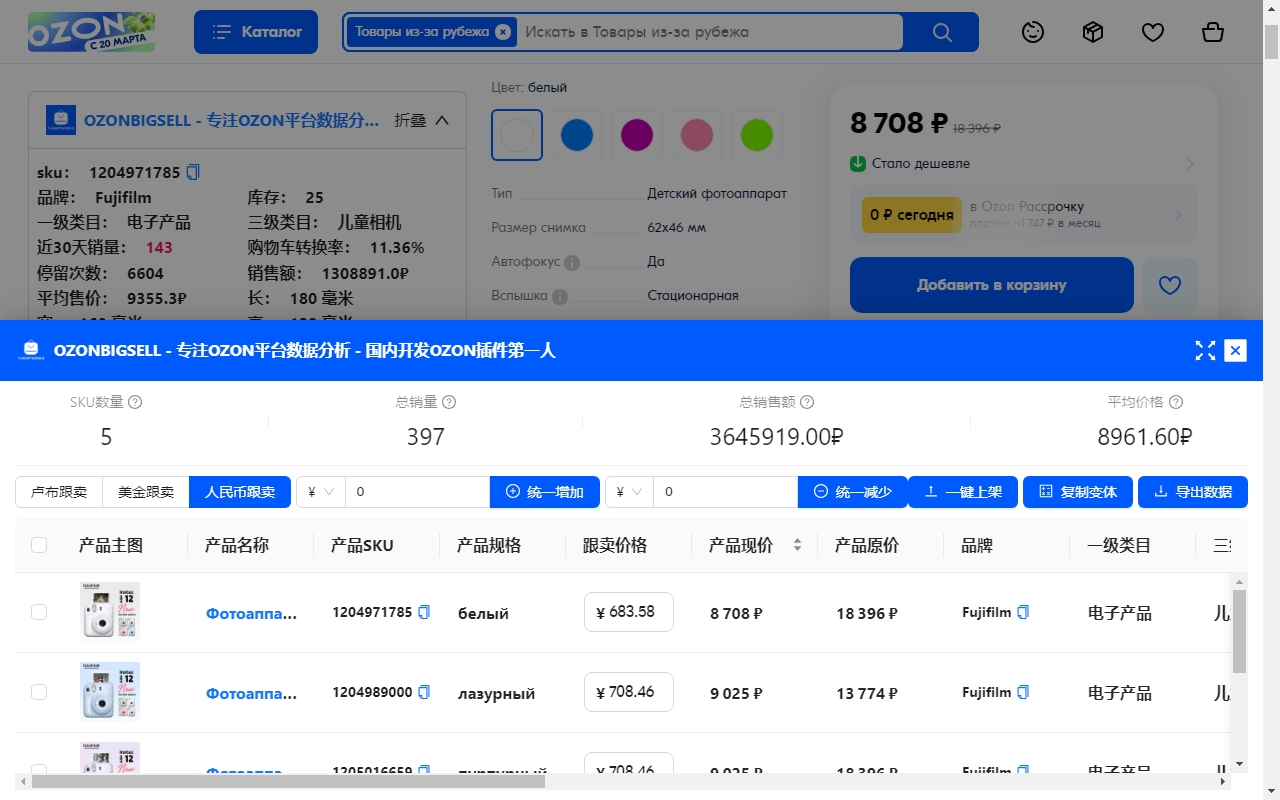The image size is (1280, 800).
Task: Click 复制变体 button
Action: click(x=1078, y=492)
